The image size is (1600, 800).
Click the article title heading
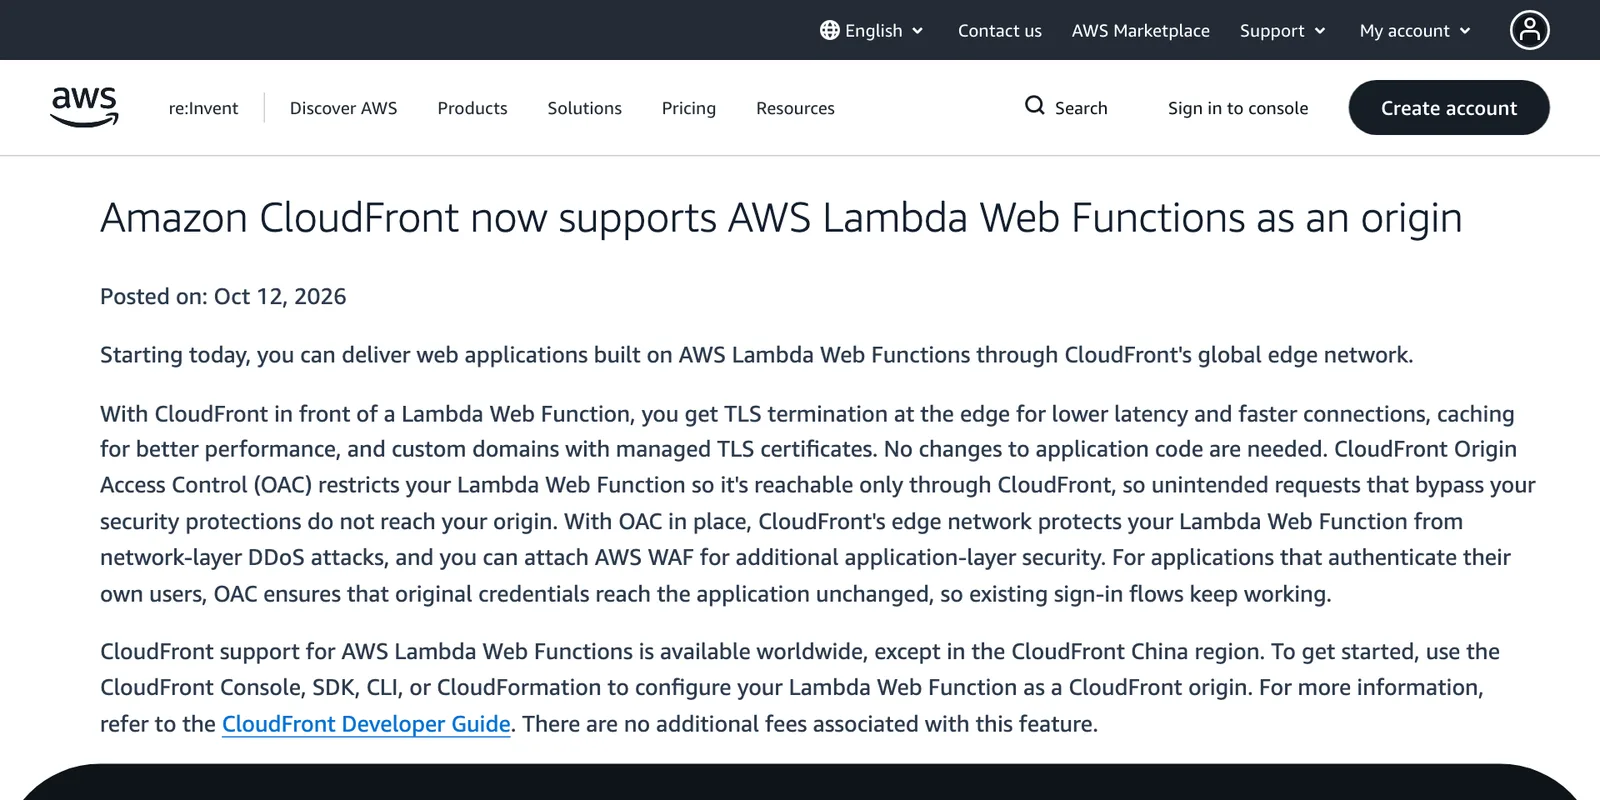click(x=781, y=218)
